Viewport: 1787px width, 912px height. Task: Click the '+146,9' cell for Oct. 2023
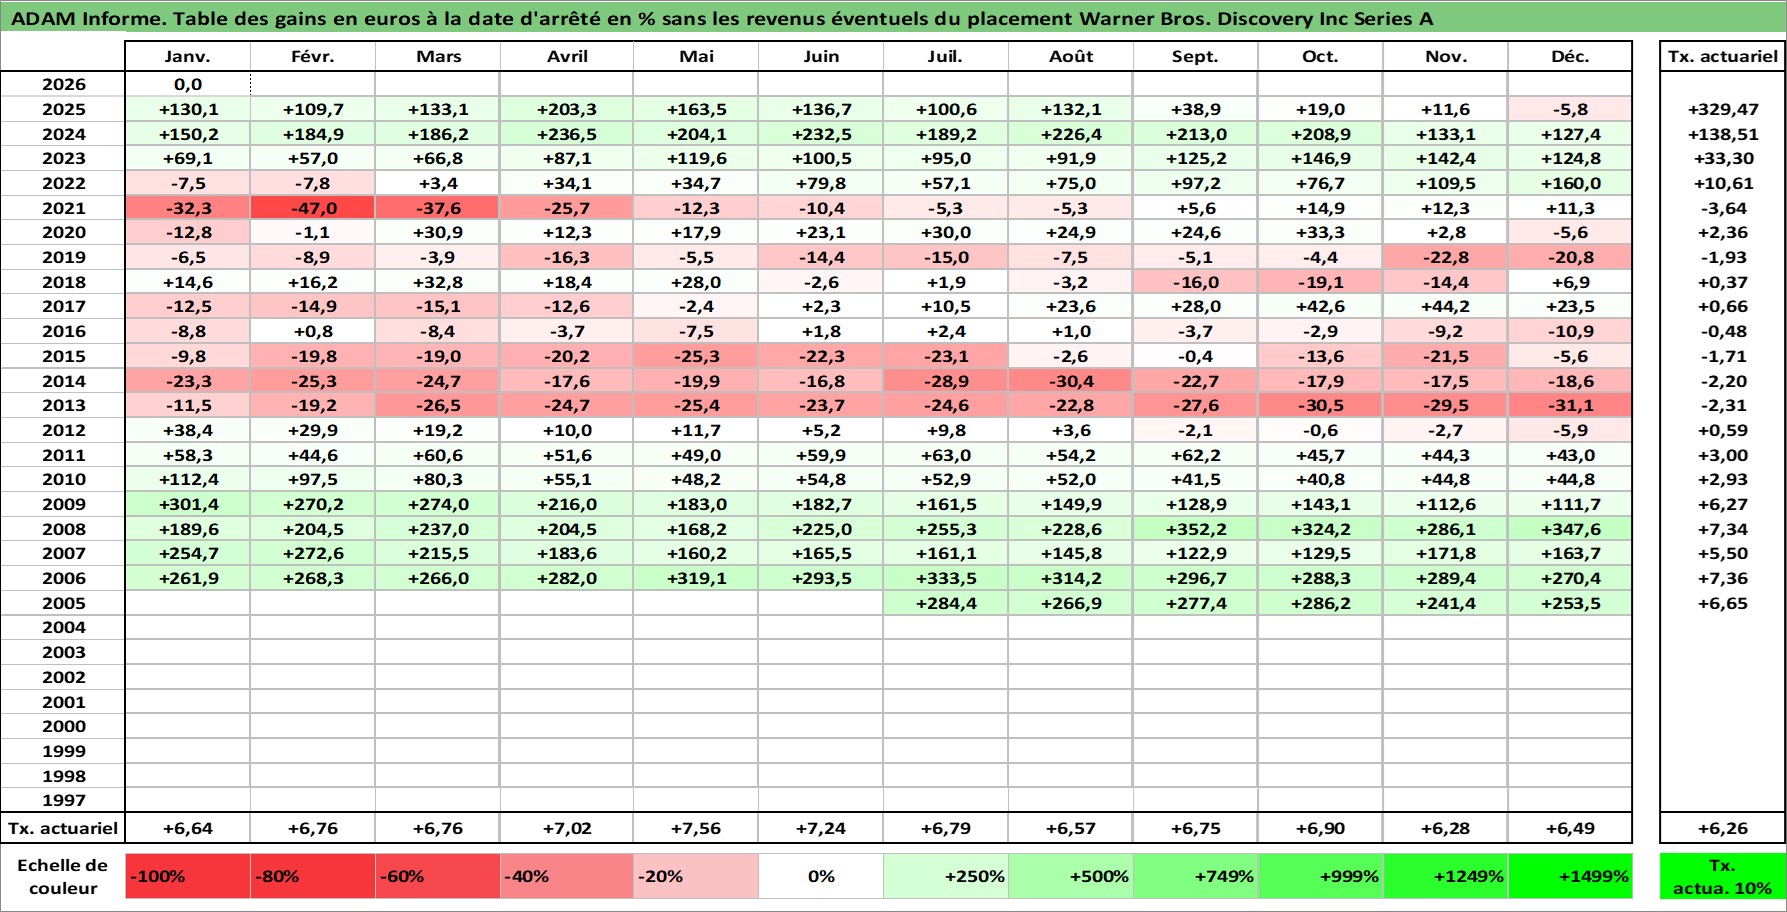pos(1320,158)
